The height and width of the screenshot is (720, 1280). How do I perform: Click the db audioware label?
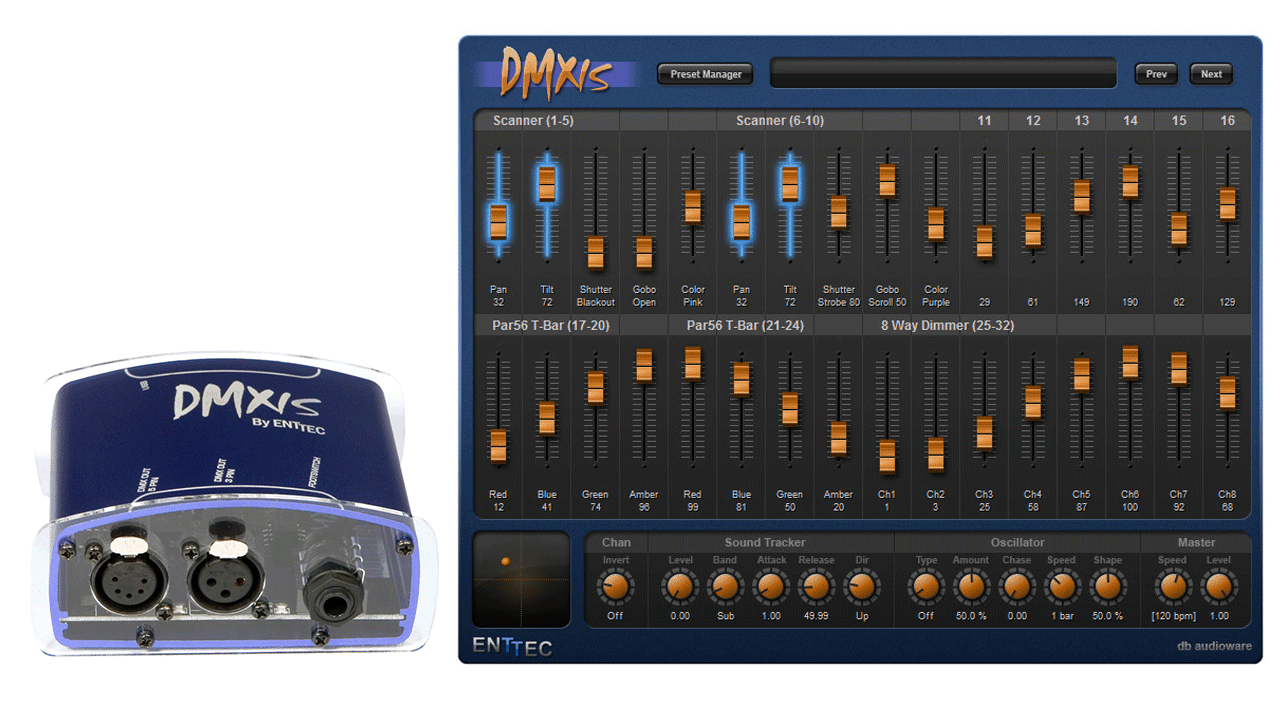click(1214, 646)
